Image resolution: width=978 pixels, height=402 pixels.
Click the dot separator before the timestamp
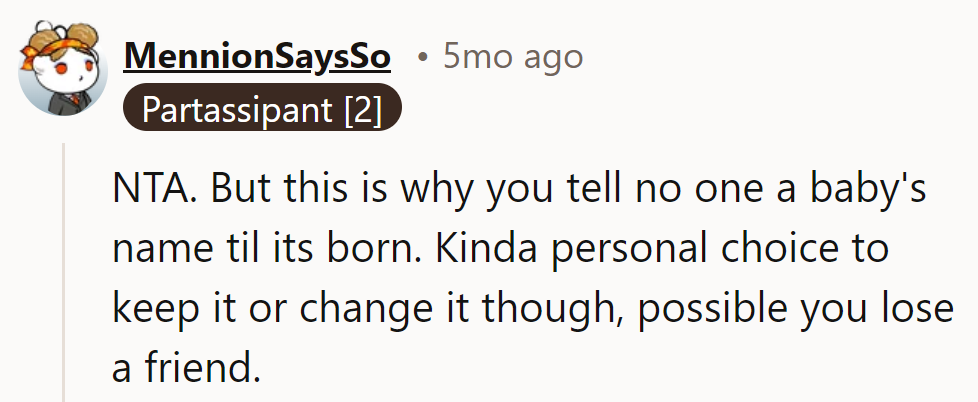(x=424, y=58)
